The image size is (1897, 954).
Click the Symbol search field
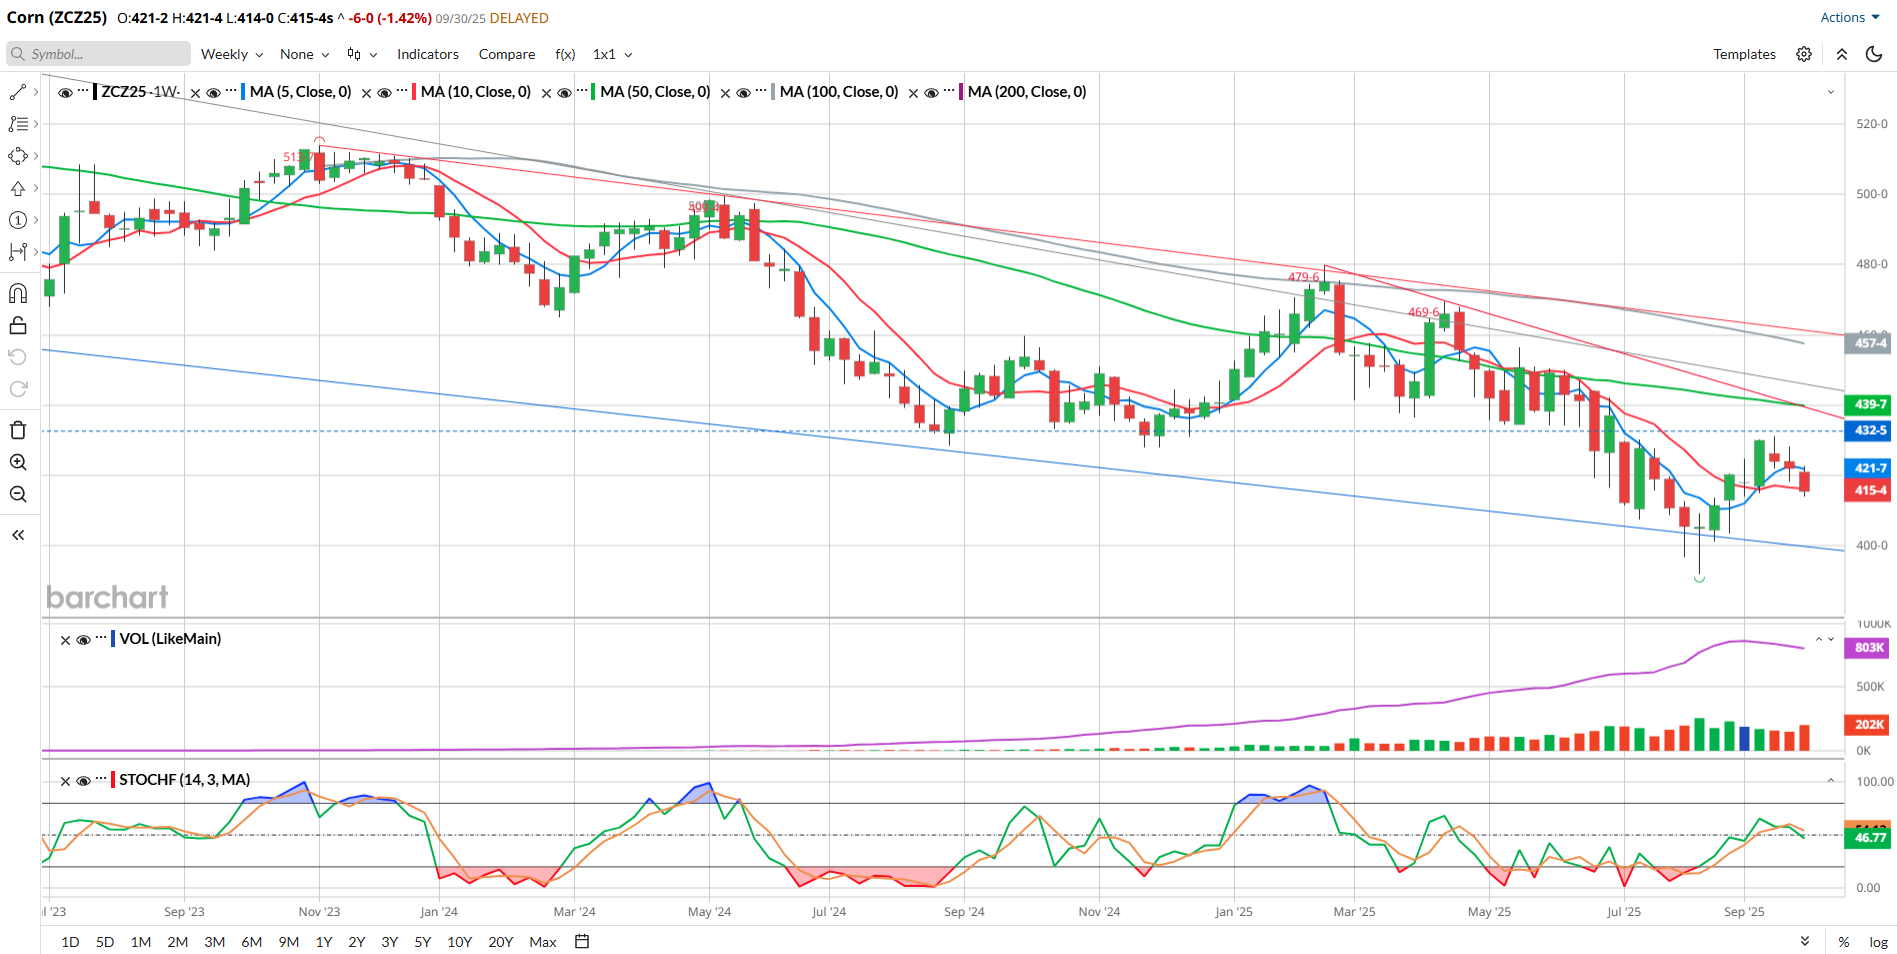point(98,54)
